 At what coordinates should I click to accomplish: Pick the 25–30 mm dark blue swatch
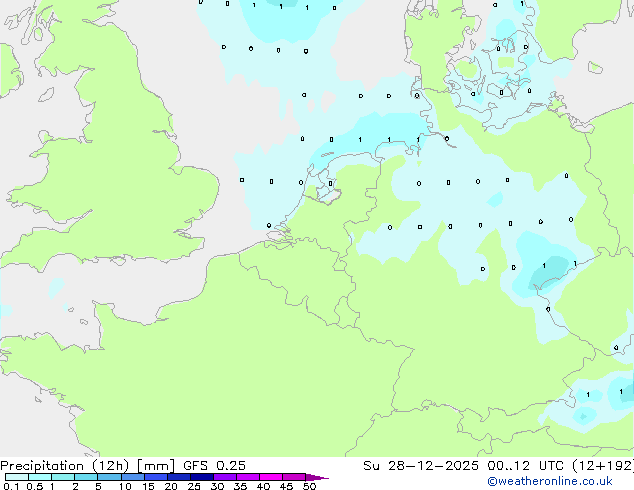(202, 477)
